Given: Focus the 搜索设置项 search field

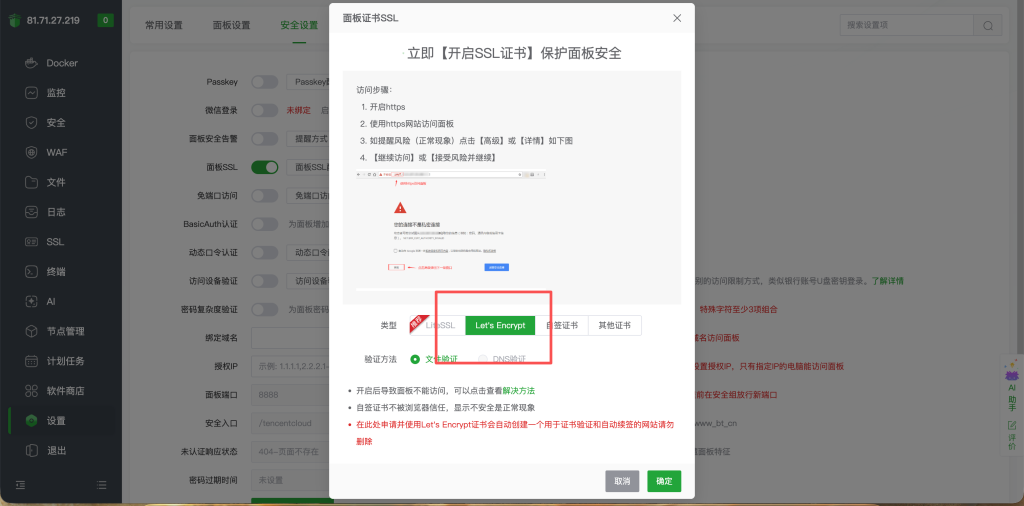Looking at the screenshot, I should (906, 25).
